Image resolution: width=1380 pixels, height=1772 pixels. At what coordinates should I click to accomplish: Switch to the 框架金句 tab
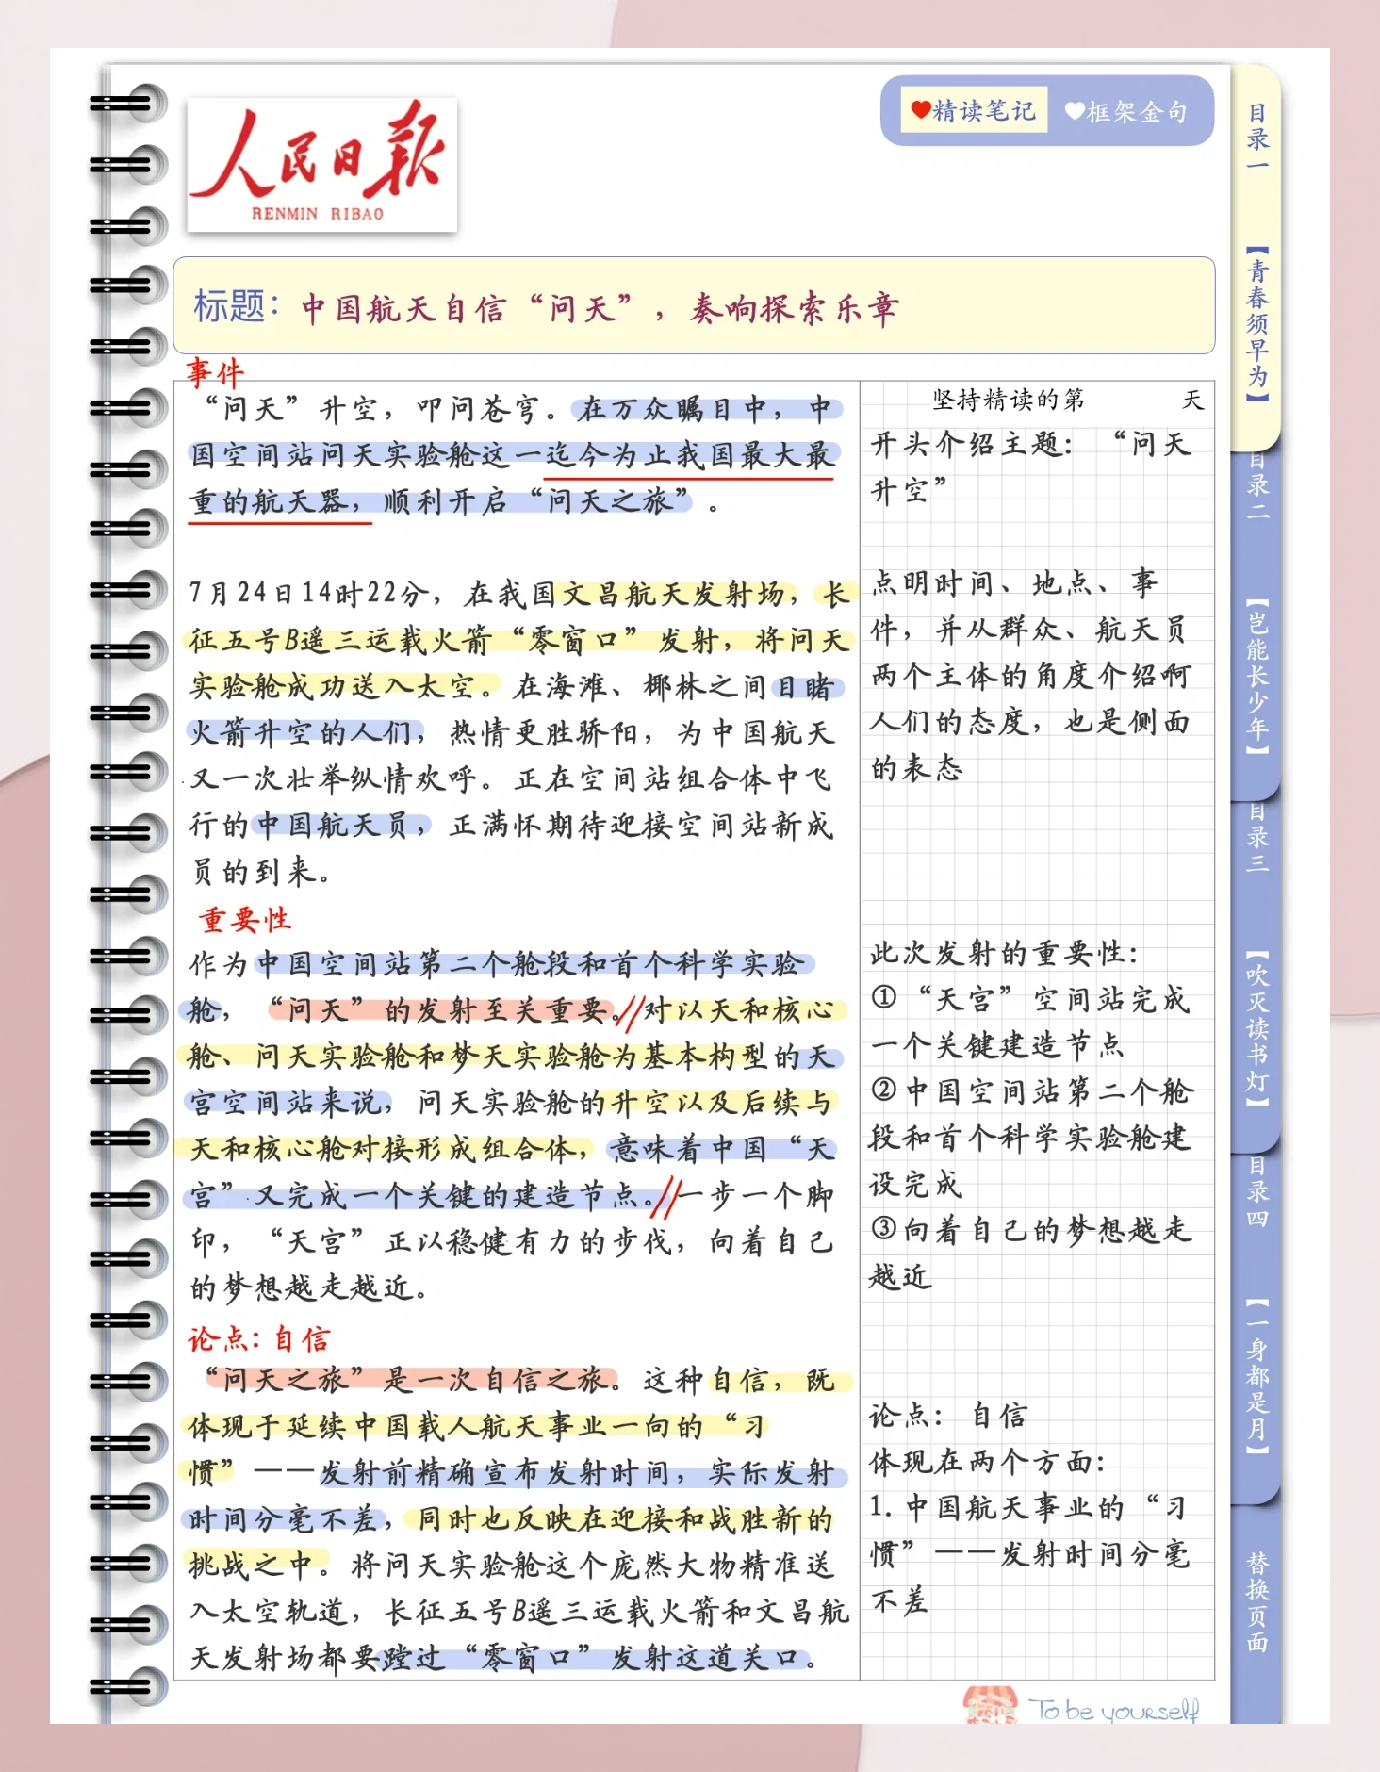click(1126, 112)
